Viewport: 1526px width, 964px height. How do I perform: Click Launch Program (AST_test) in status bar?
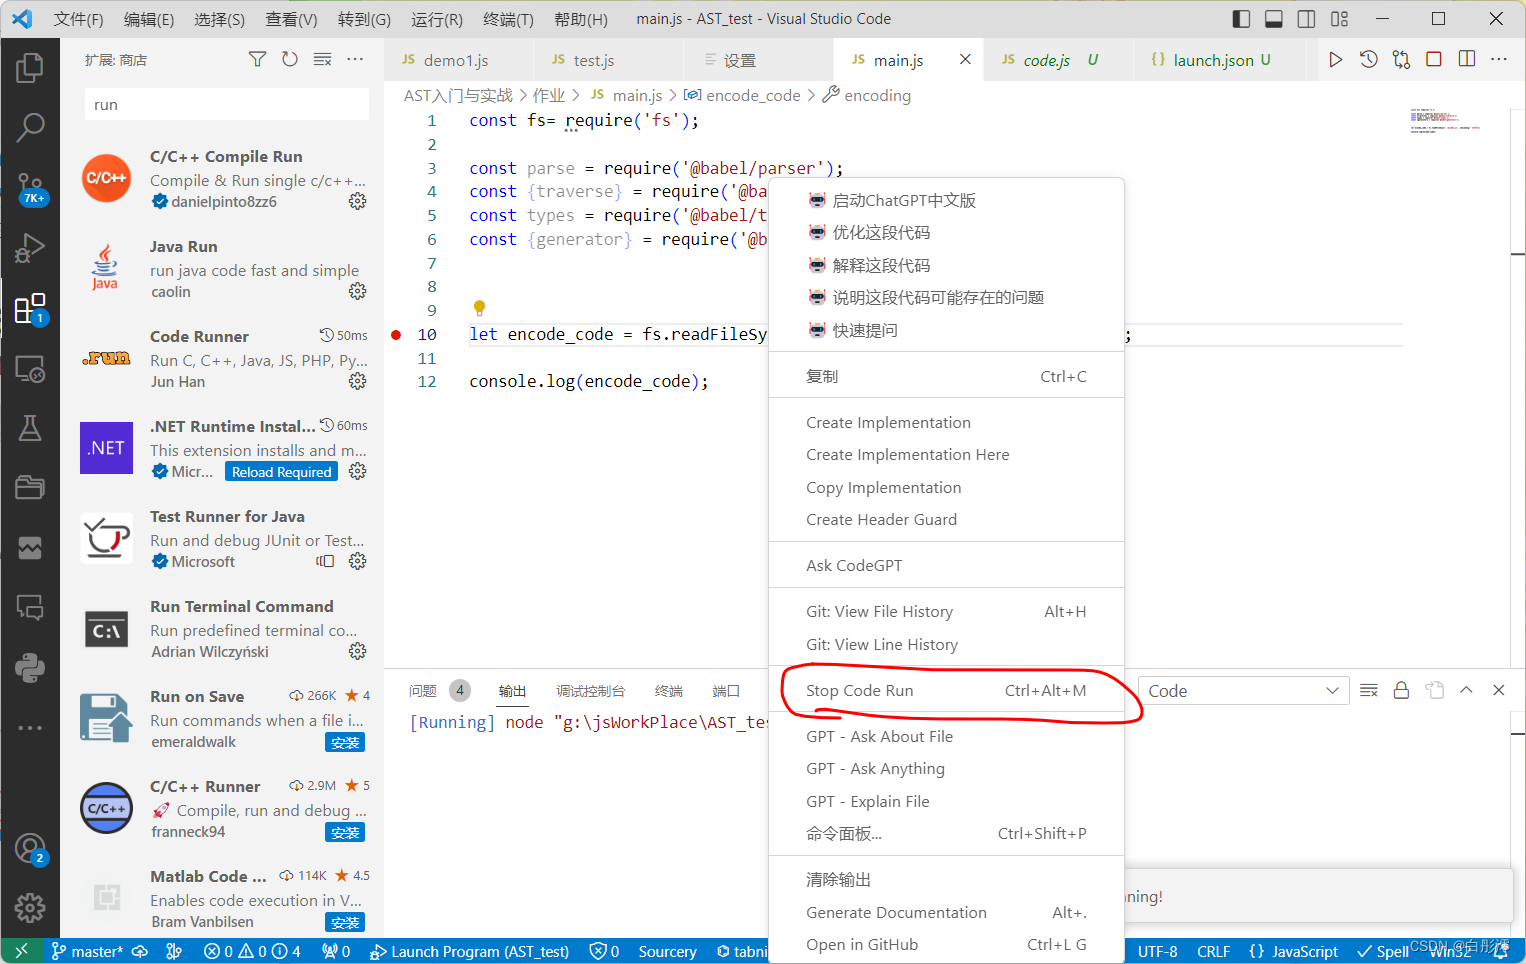(469, 951)
